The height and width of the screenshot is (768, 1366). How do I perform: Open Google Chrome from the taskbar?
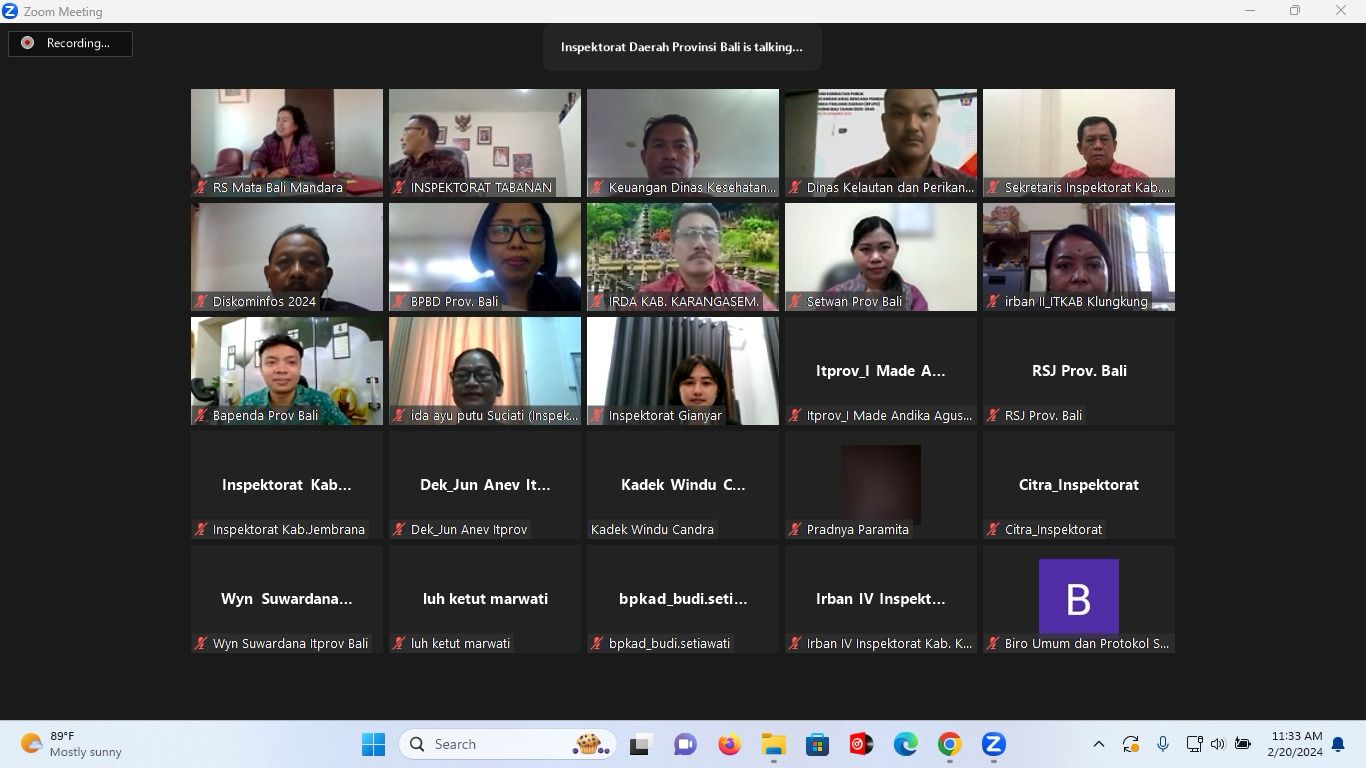tap(949, 744)
